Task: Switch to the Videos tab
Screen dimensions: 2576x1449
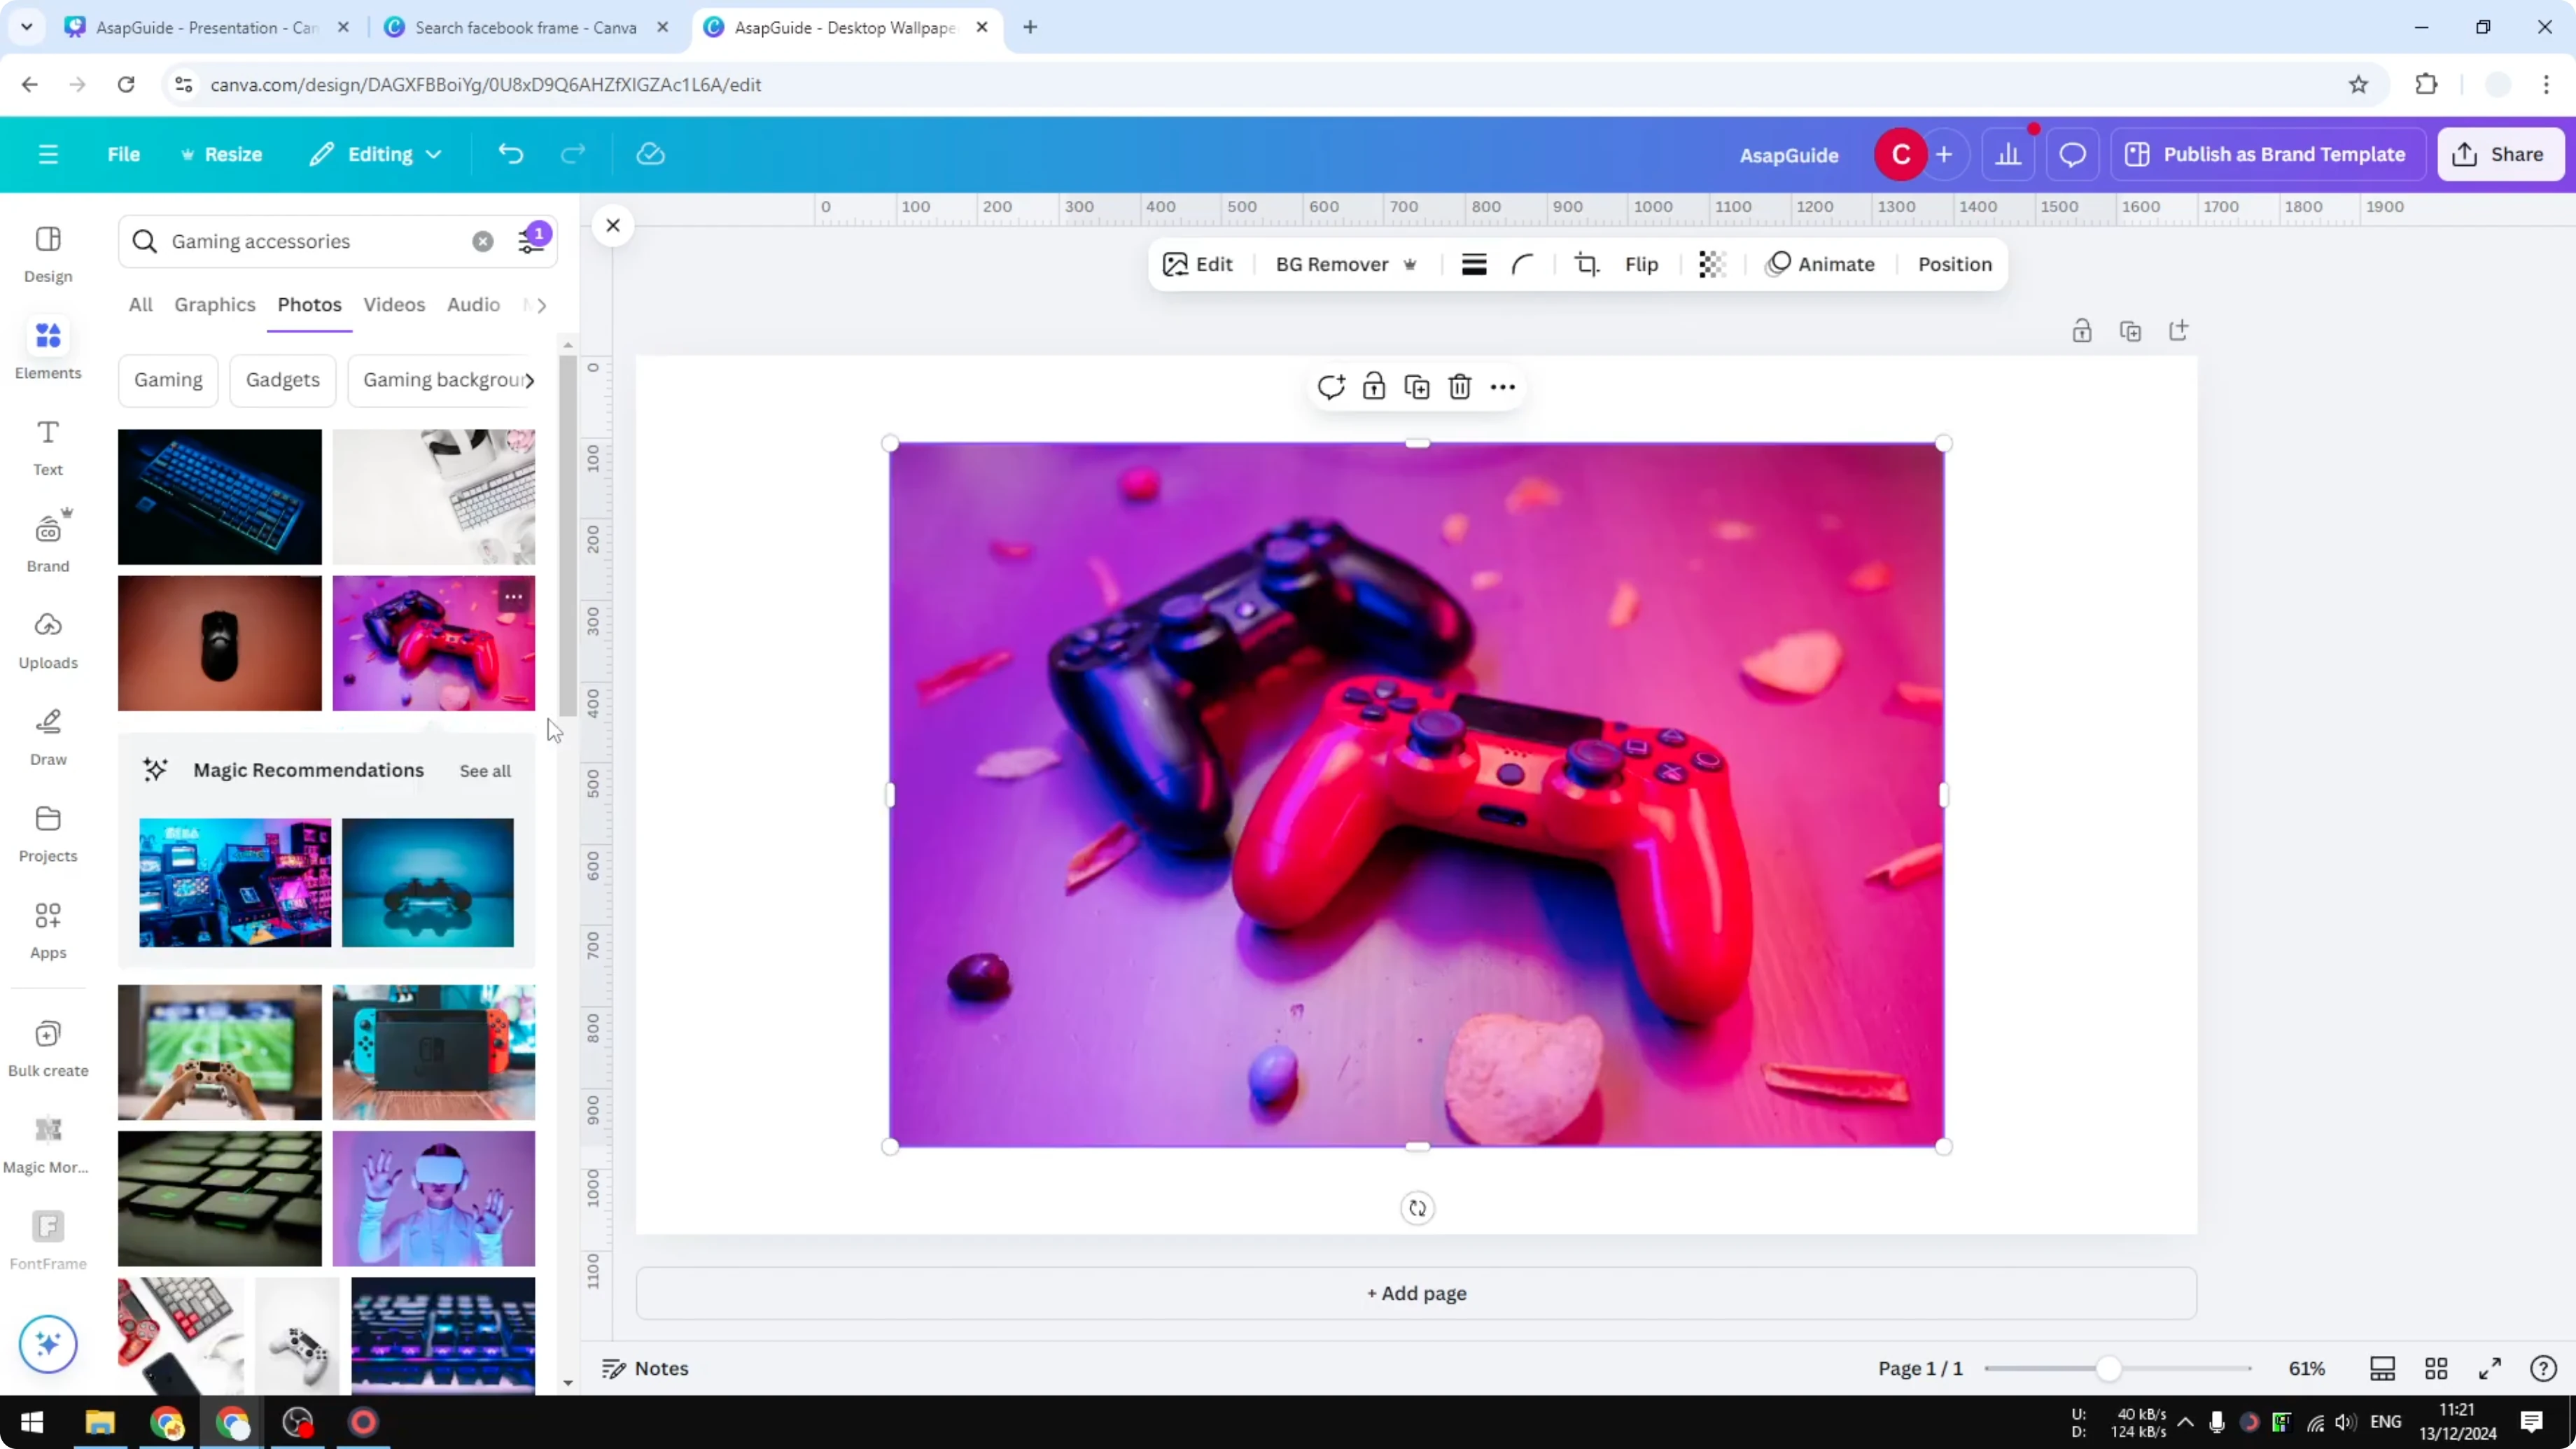Action: pyautogui.click(x=394, y=305)
